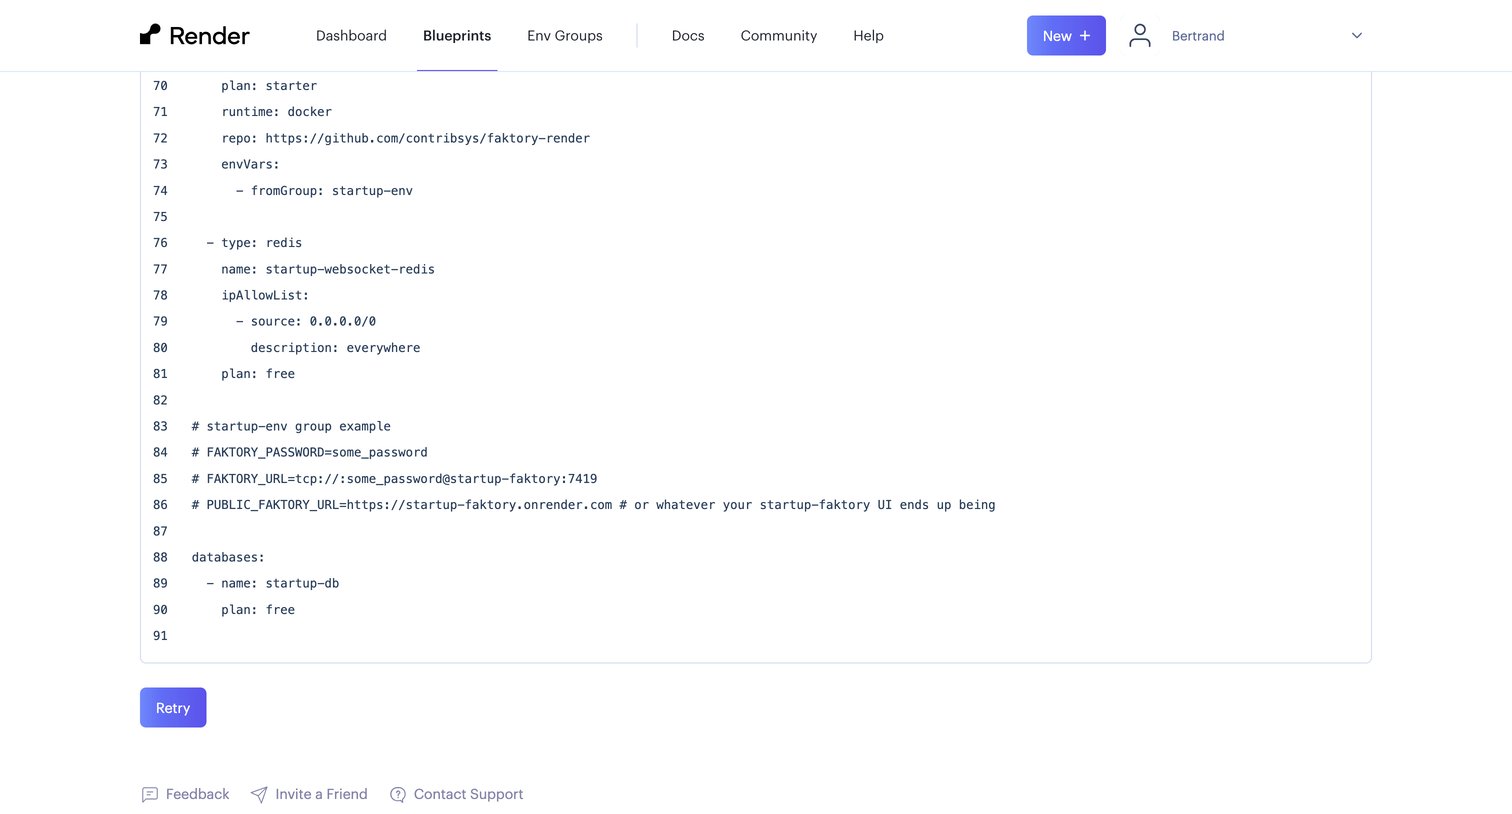The width and height of the screenshot is (1512, 814).
Task: Click the '- type: redis' line
Action: 254,243
